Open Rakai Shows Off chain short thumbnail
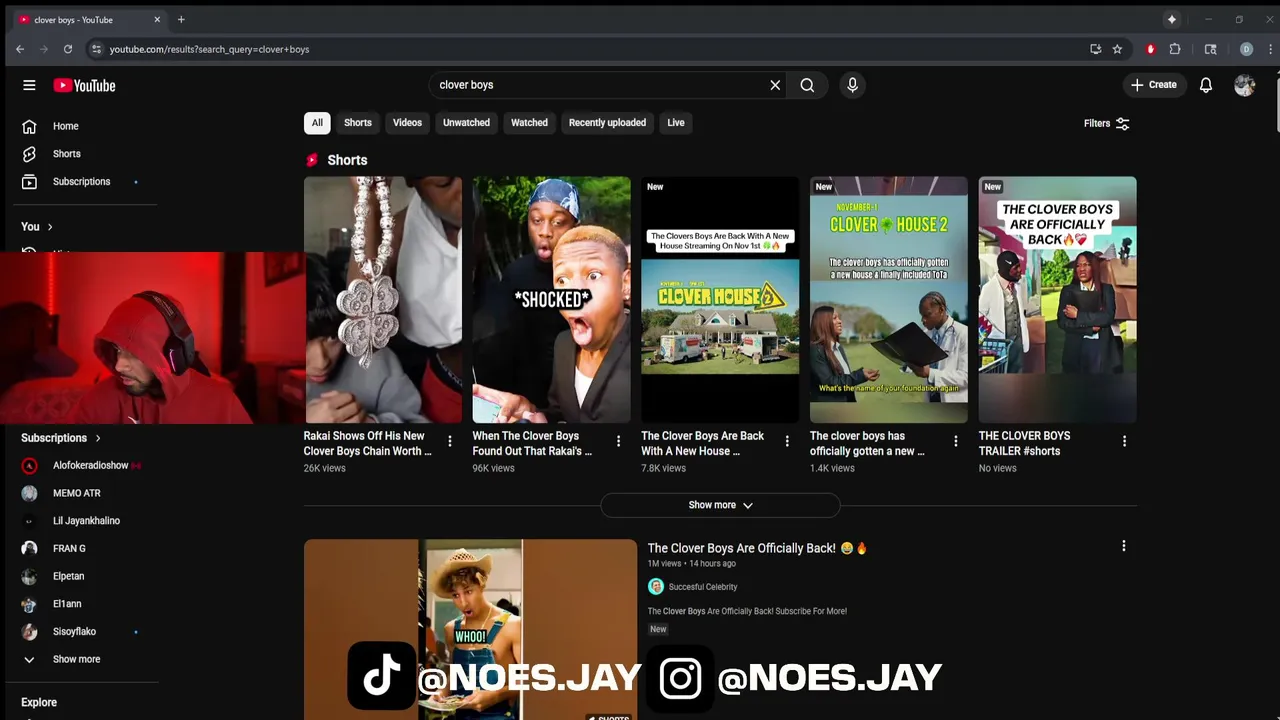This screenshot has height=720, width=1280. [x=383, y=300]
